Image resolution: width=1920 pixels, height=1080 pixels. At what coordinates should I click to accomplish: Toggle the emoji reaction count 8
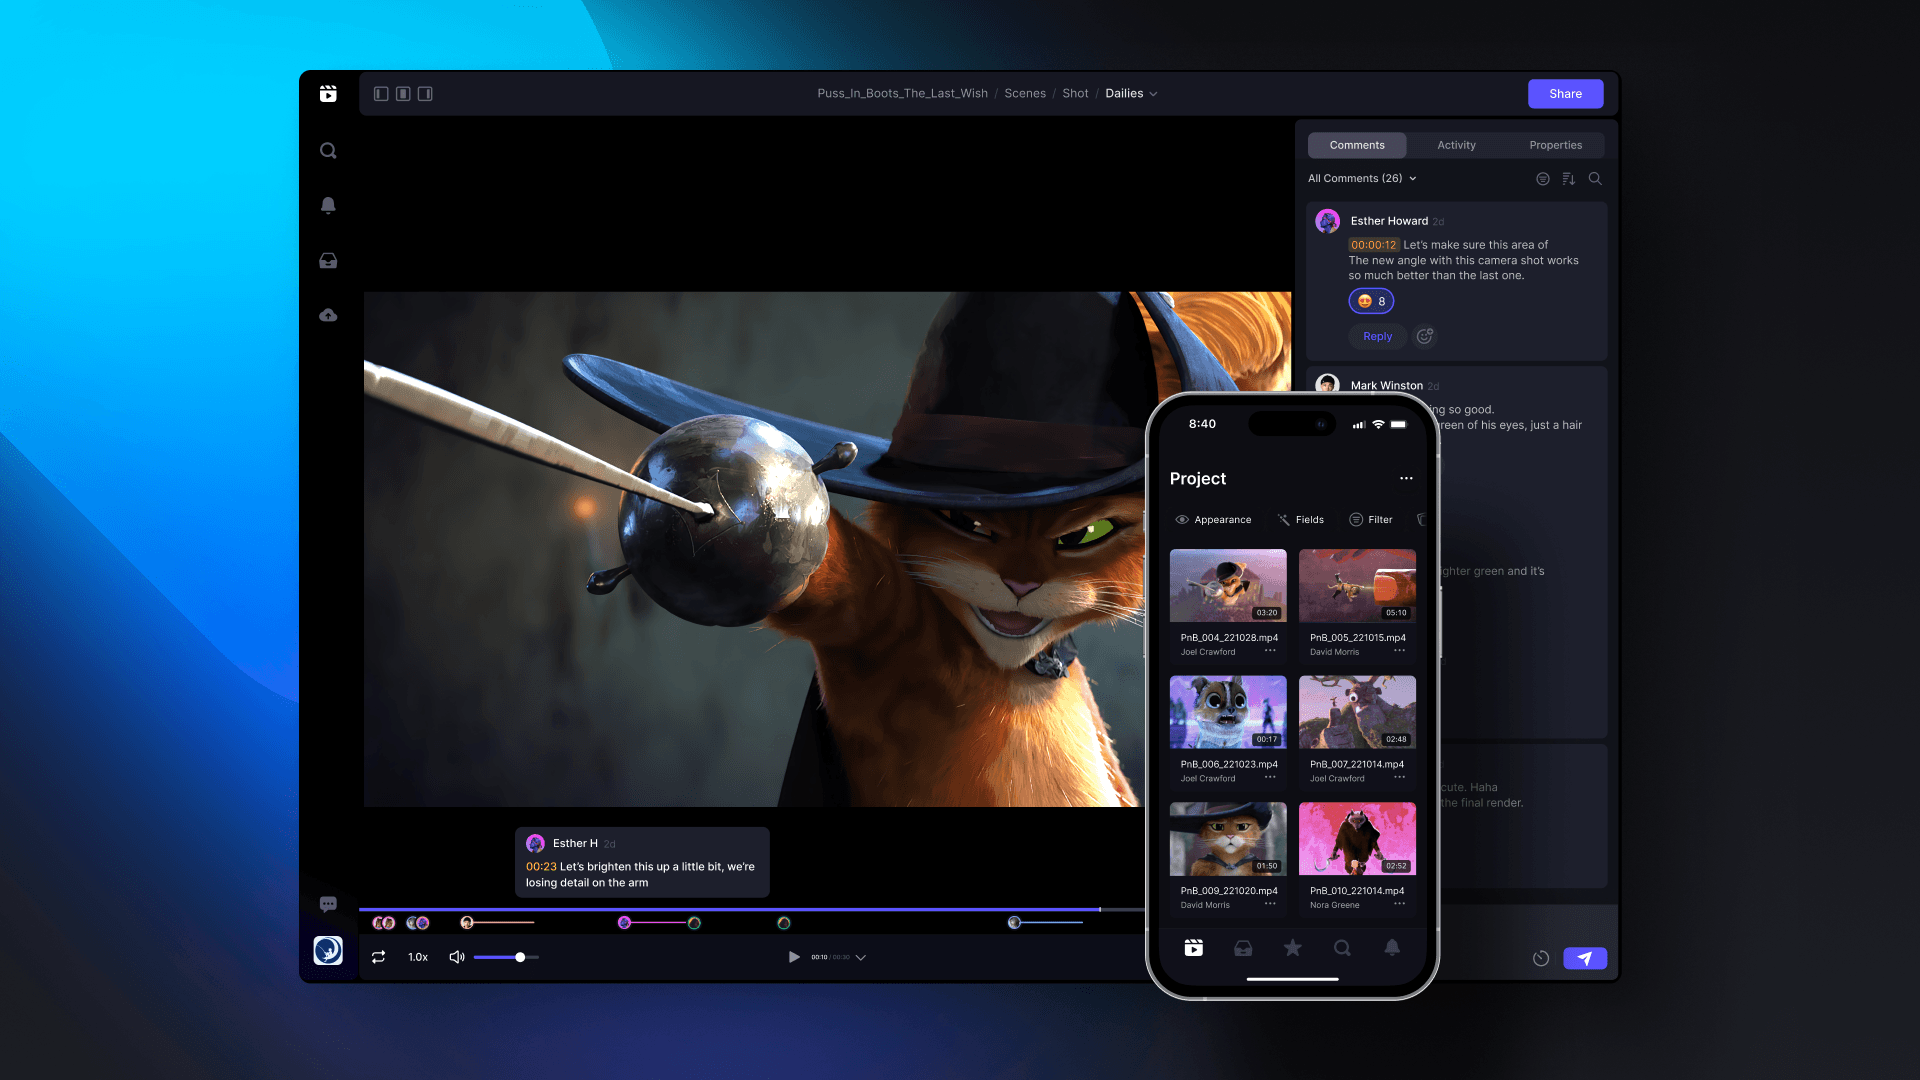point(1371,301)
